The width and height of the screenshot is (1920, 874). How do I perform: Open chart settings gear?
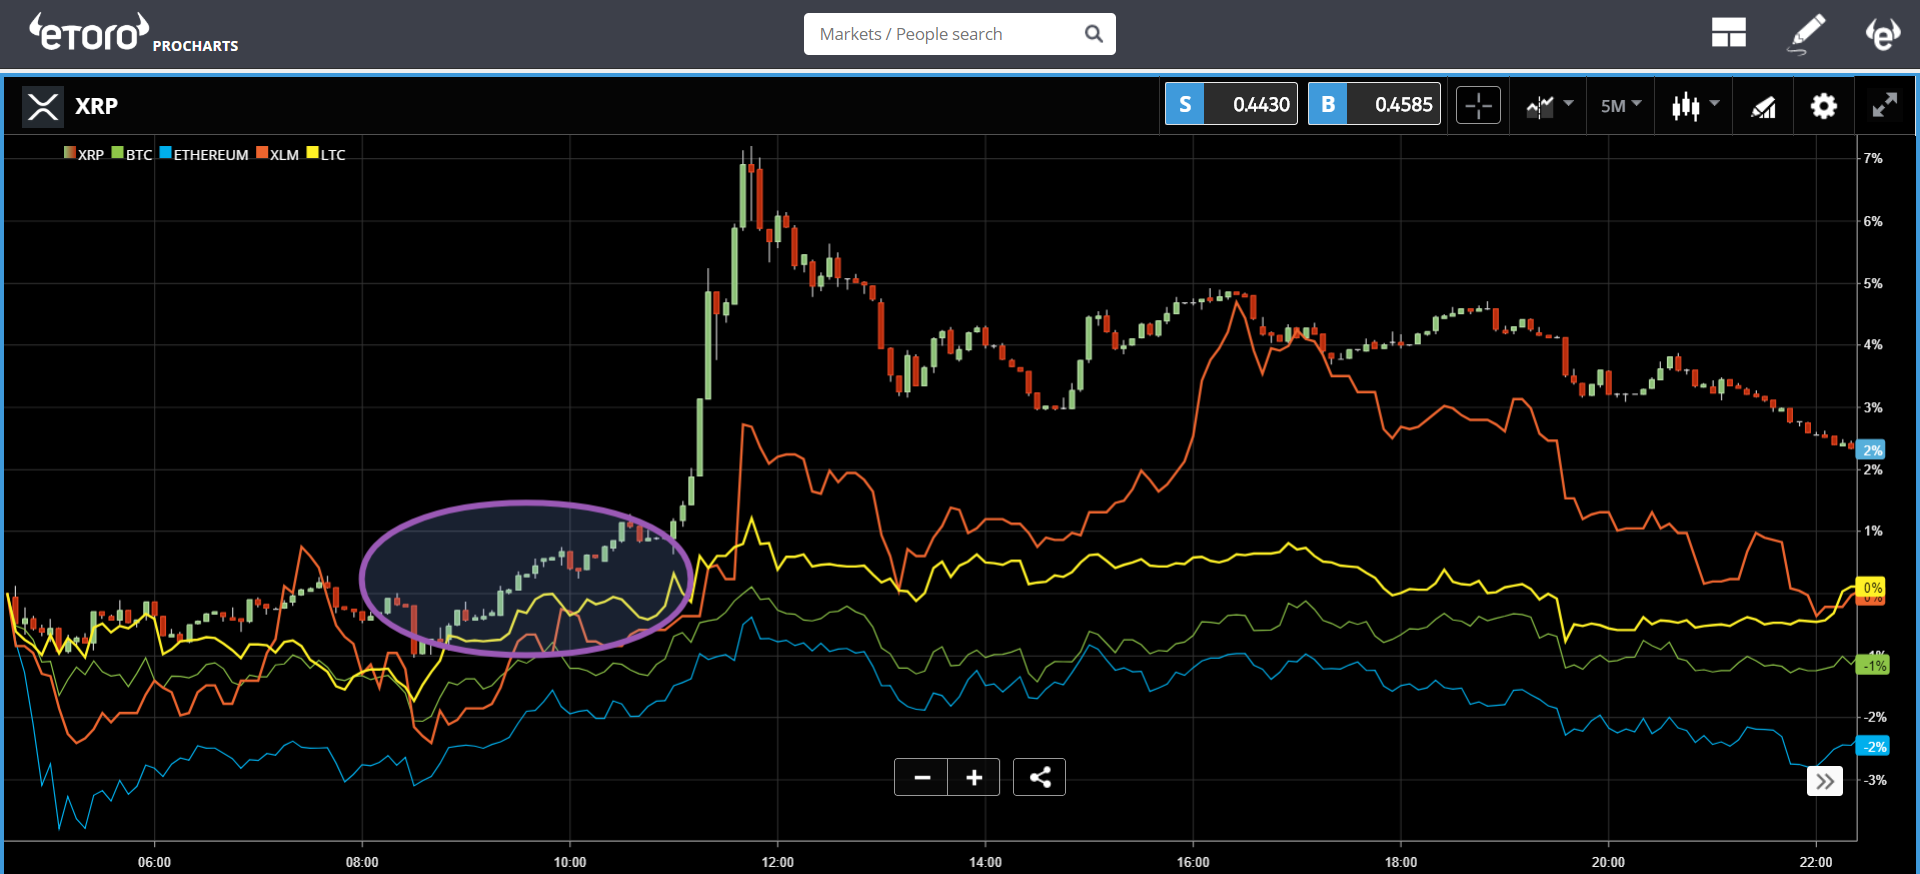click(1823, 106)
